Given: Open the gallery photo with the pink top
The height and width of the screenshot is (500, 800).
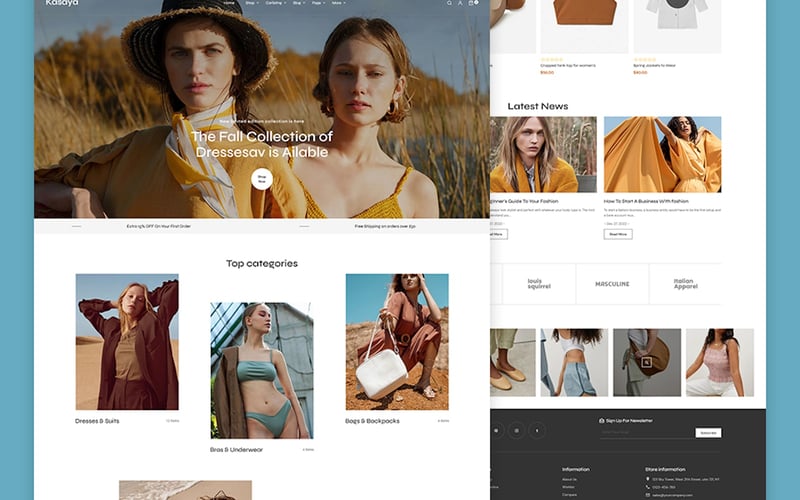Looking at the screenshot, I should click(719, 362).
